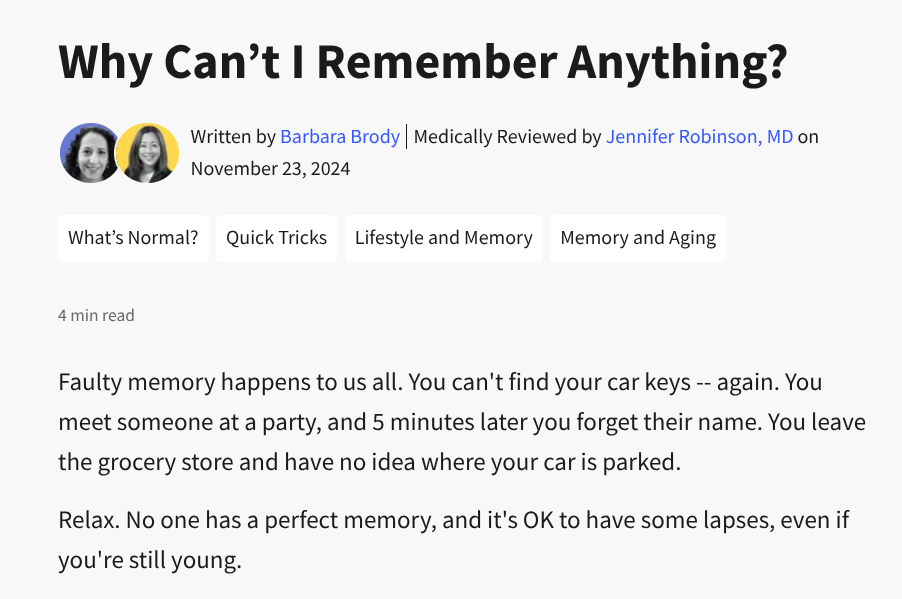Go to the Quick Tricks section
This screenshot has width=902, height=599.
tap(276, 238)
